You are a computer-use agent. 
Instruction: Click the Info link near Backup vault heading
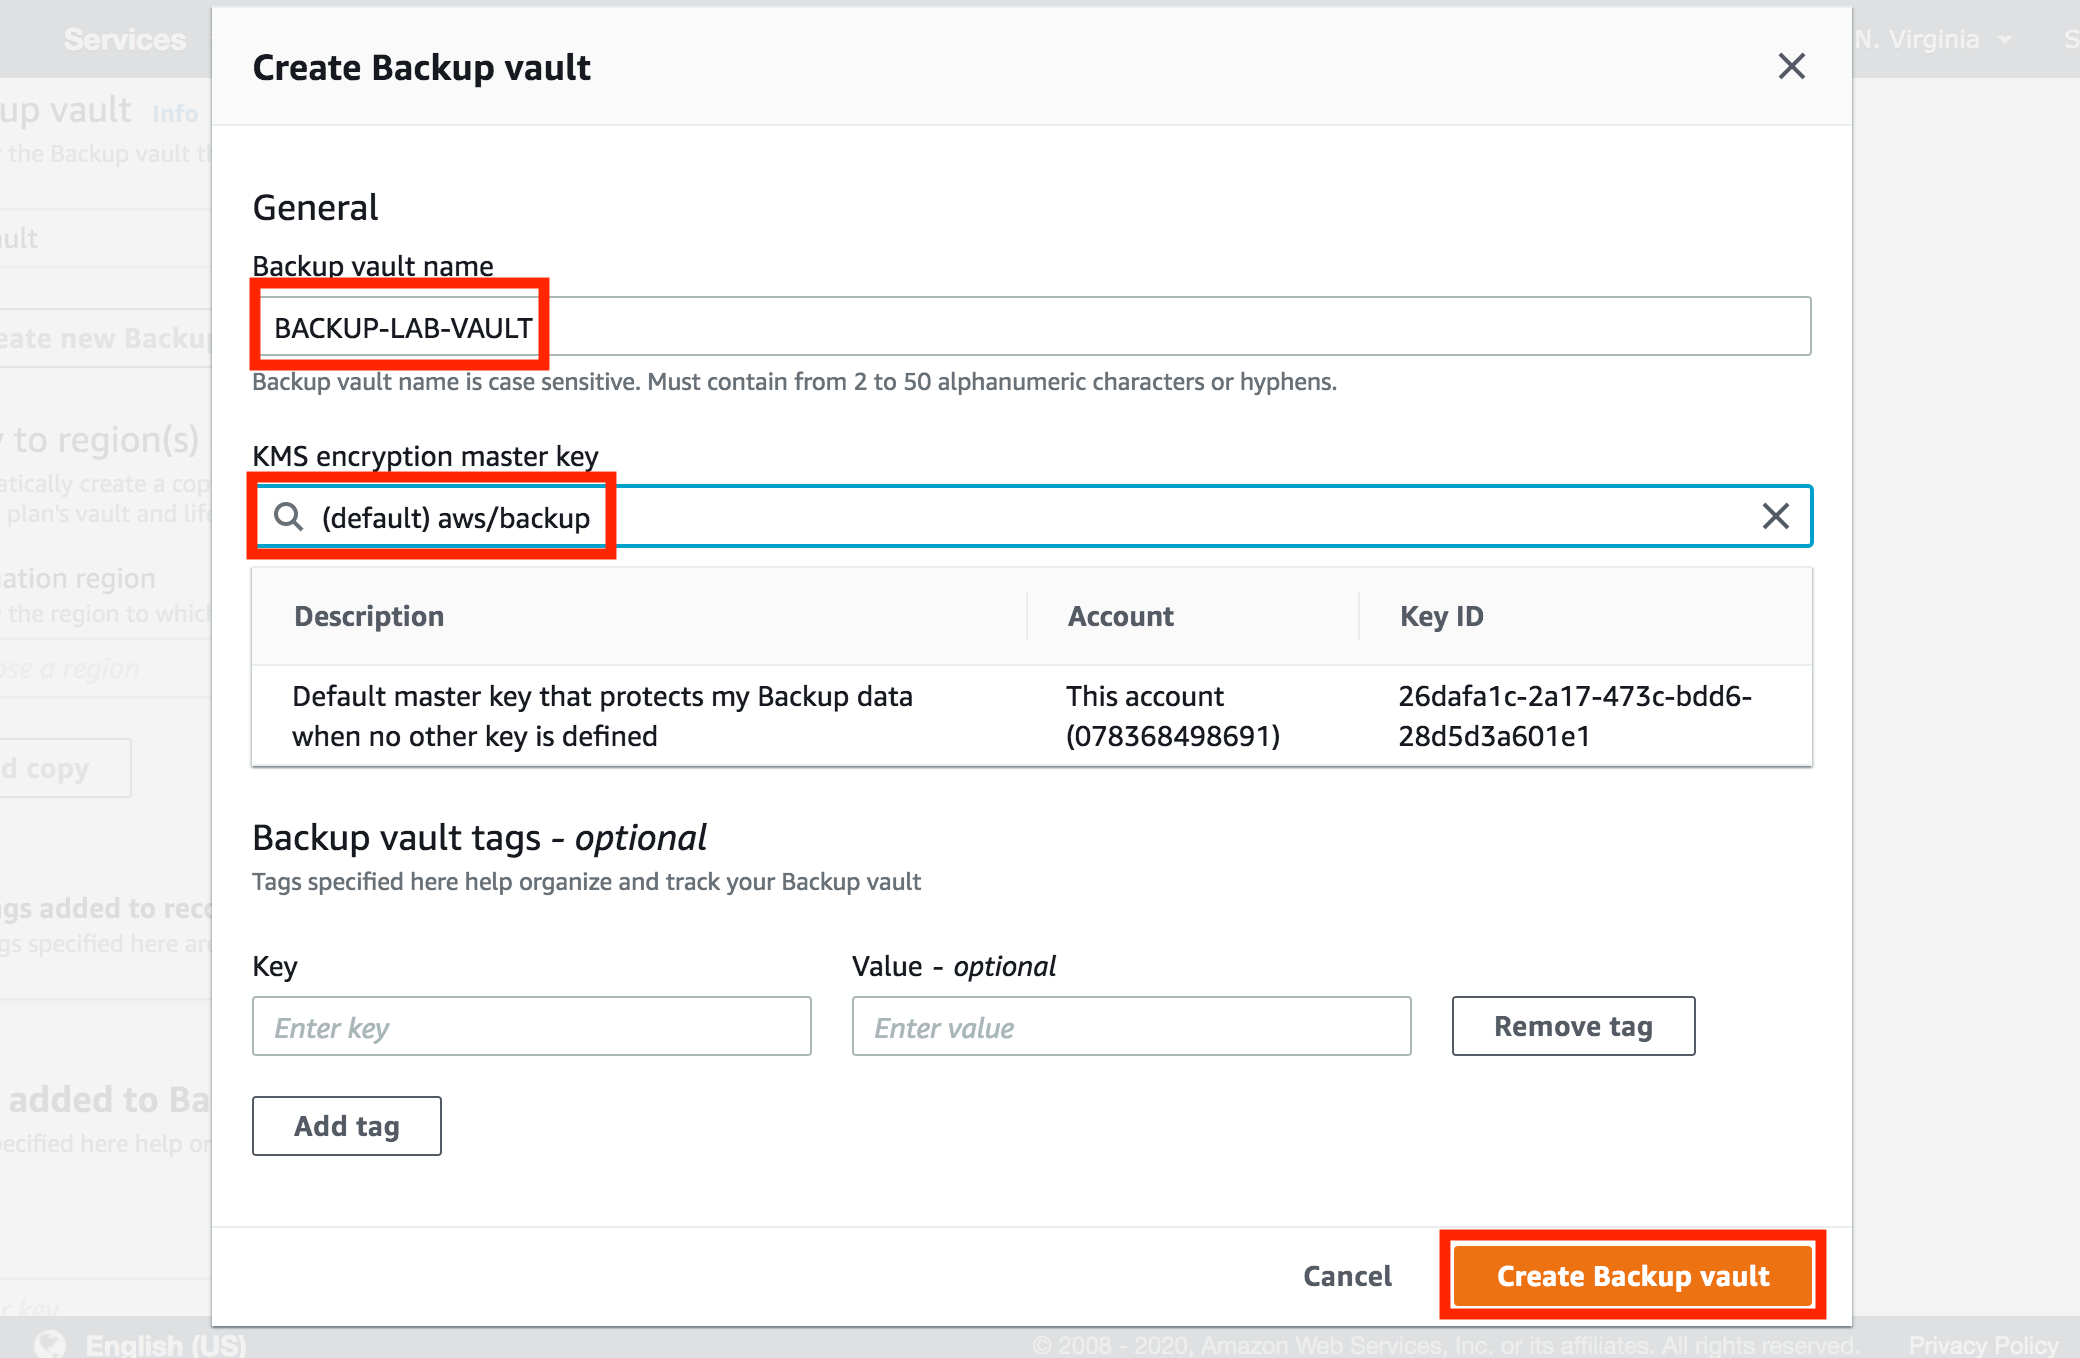coord(176,112)
